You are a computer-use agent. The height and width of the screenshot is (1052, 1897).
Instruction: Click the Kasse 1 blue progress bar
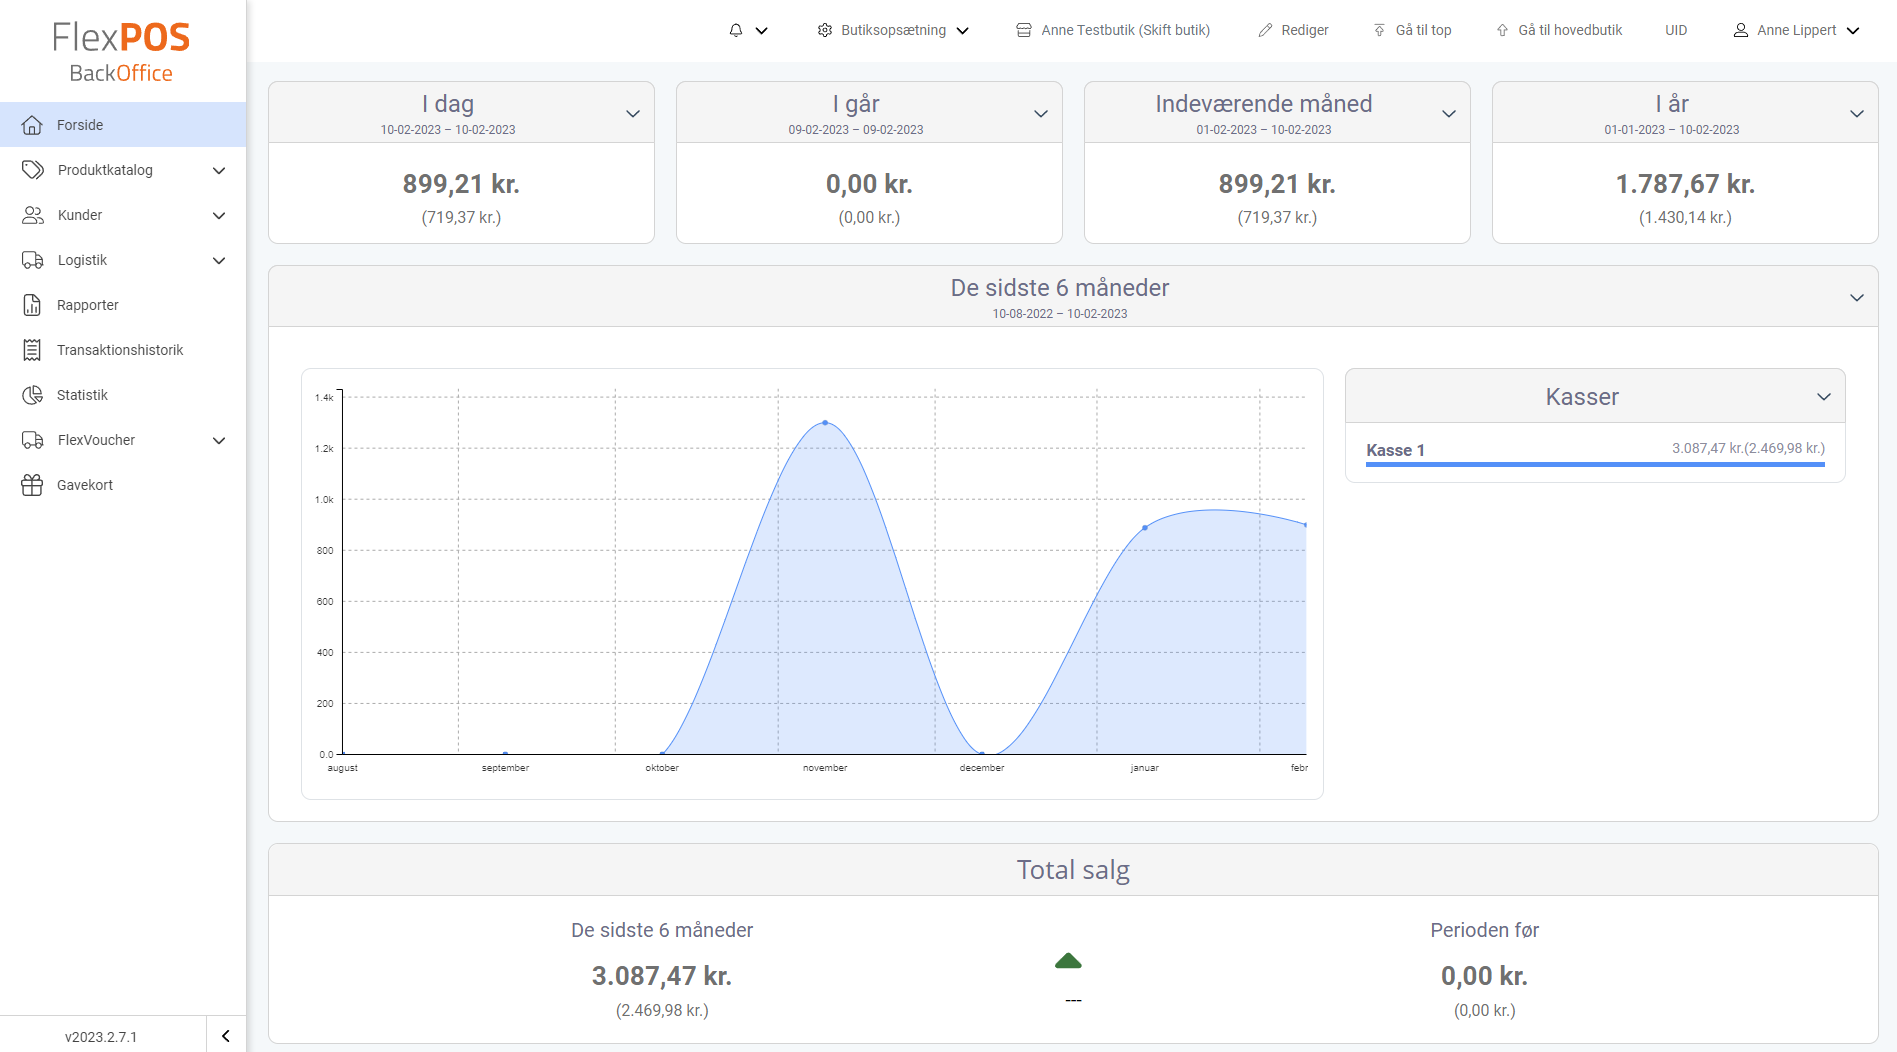tap(1595, 464)
